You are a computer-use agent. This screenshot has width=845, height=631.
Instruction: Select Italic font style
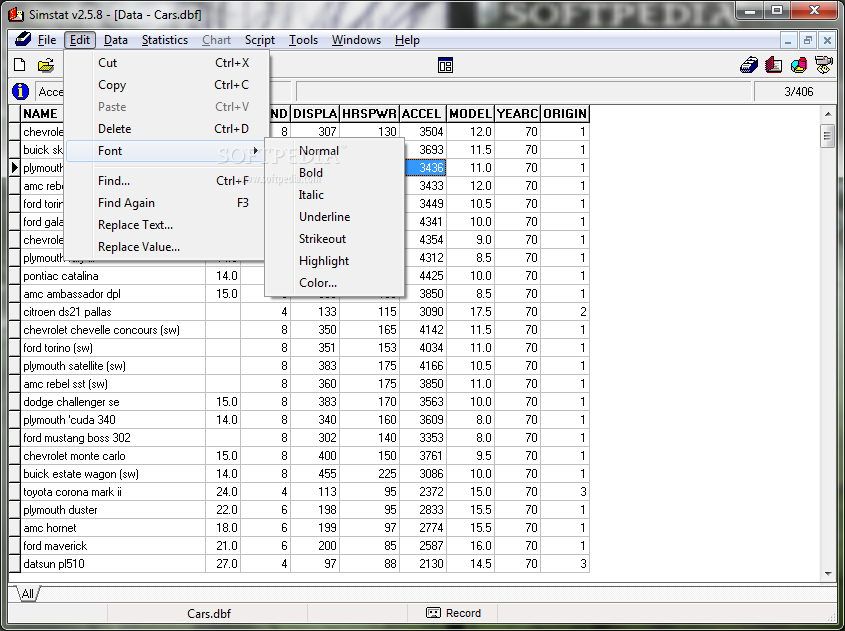[x=335, y=195]
